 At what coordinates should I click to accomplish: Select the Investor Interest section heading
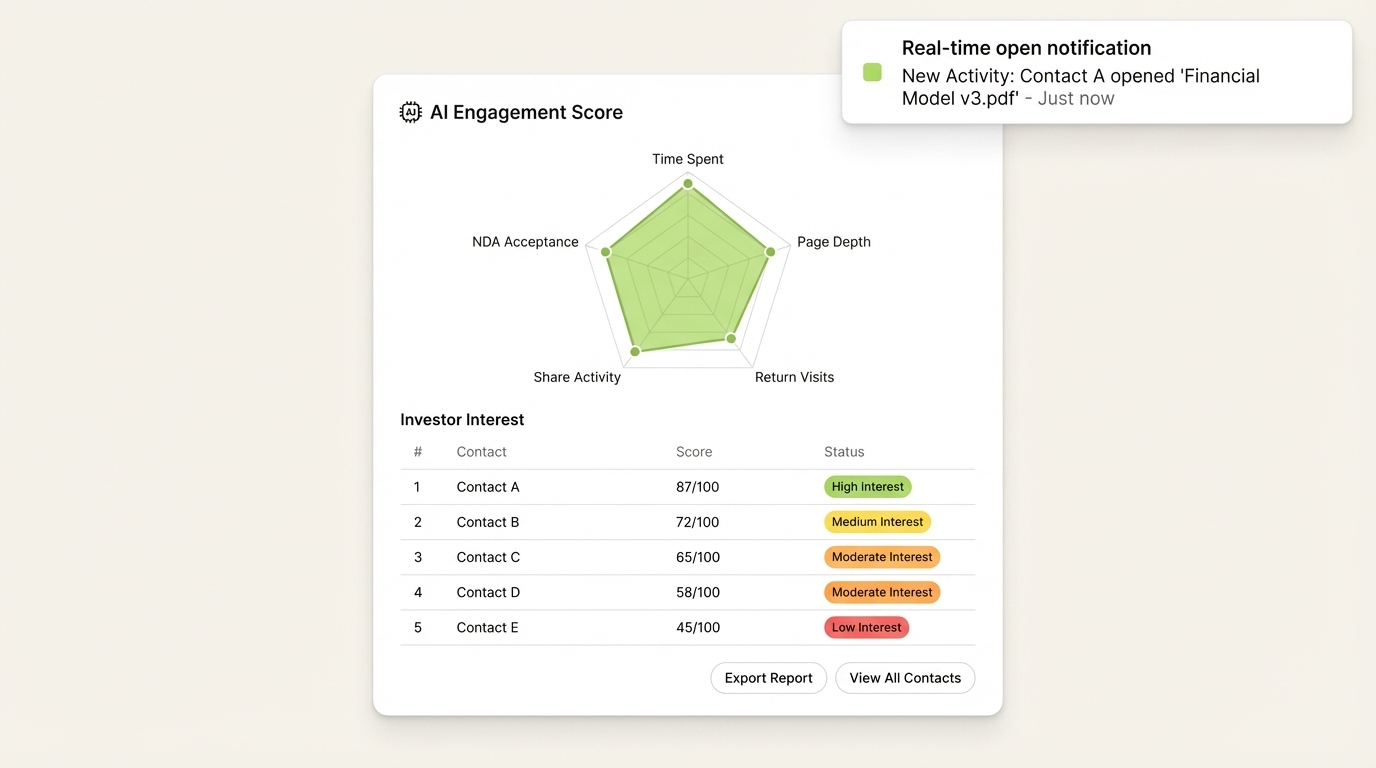tap(462, 420)
